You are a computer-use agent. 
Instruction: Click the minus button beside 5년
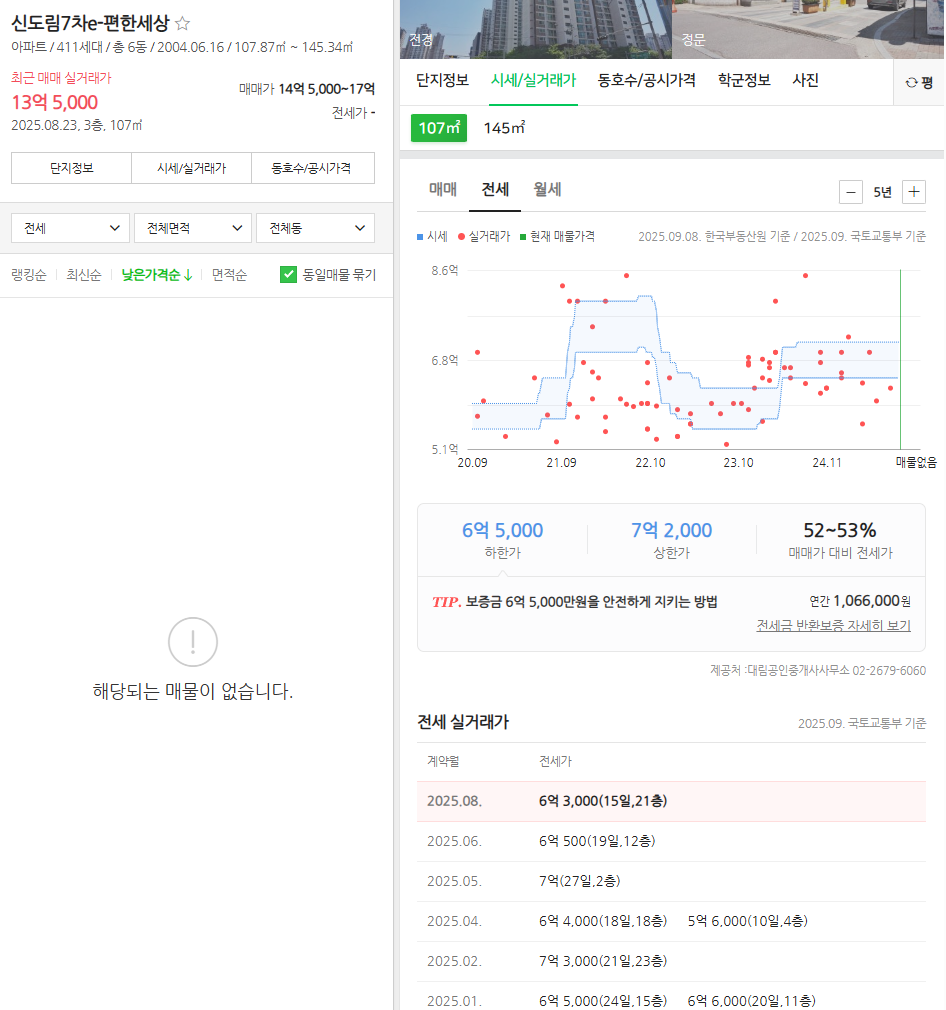[x=850, y=192]
